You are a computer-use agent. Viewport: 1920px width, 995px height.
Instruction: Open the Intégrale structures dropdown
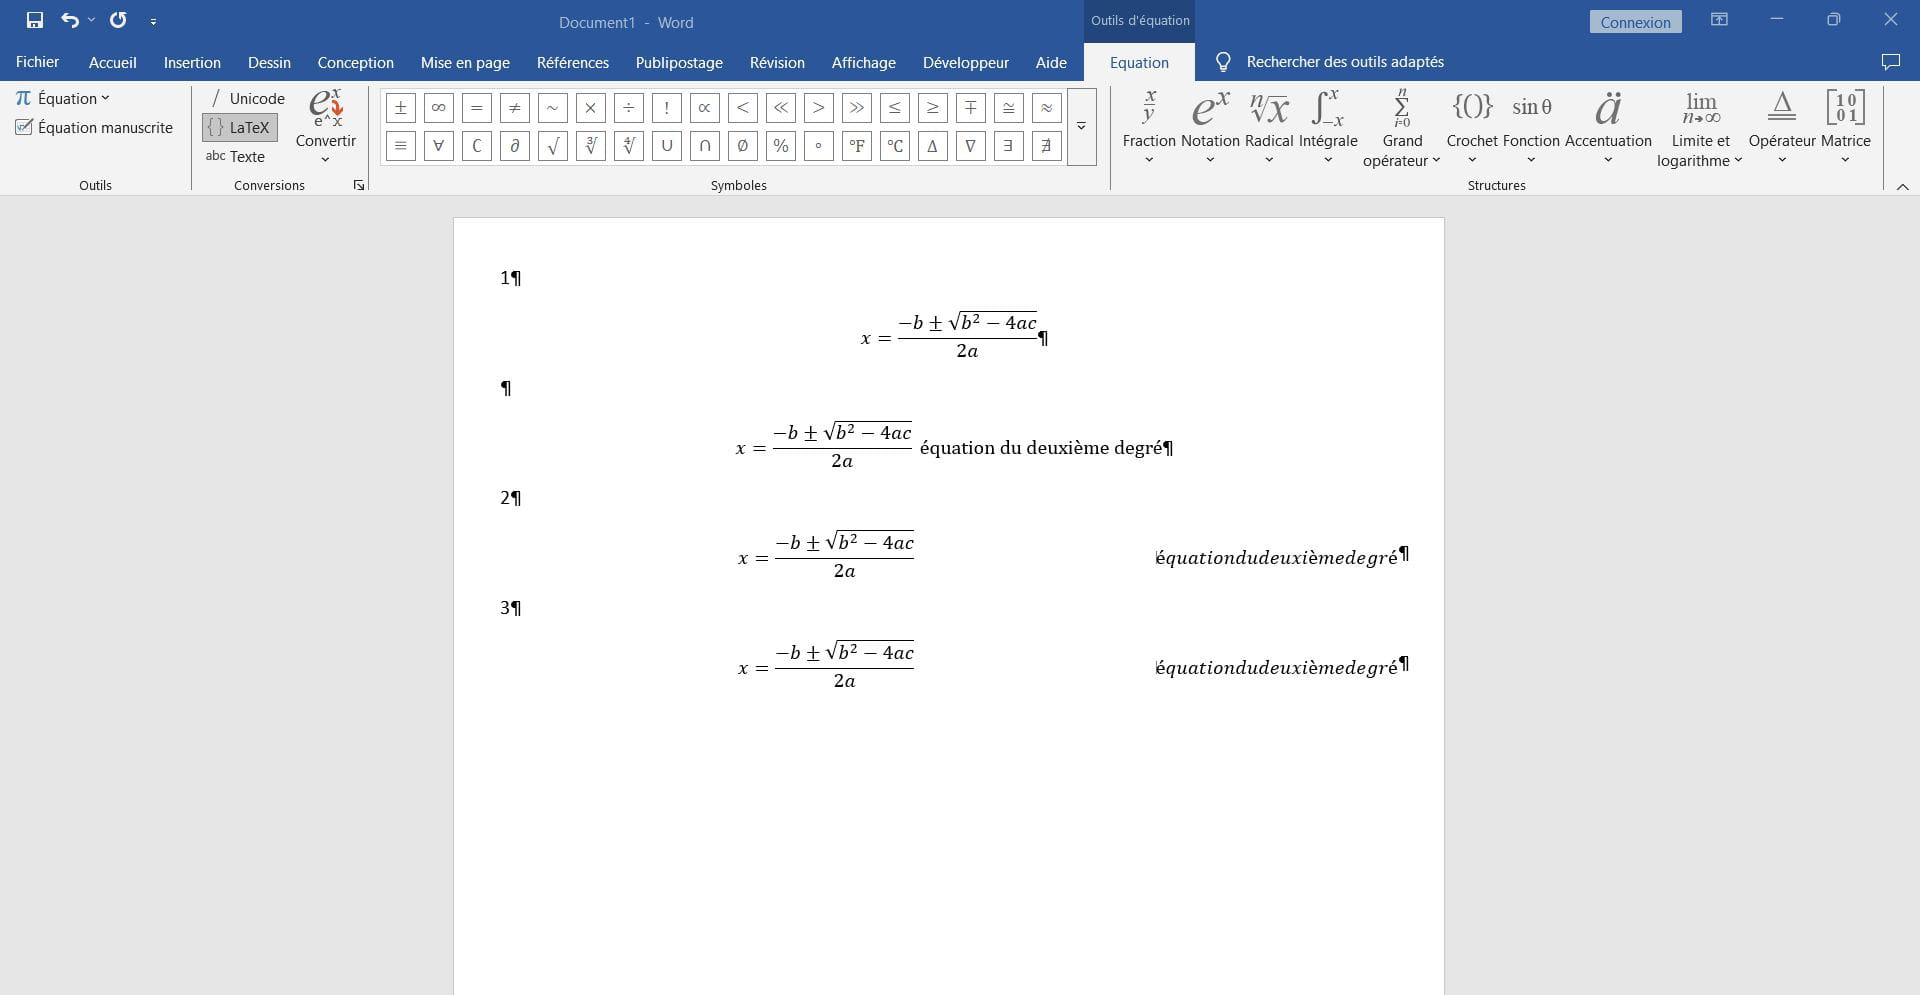click(1328, 127)
